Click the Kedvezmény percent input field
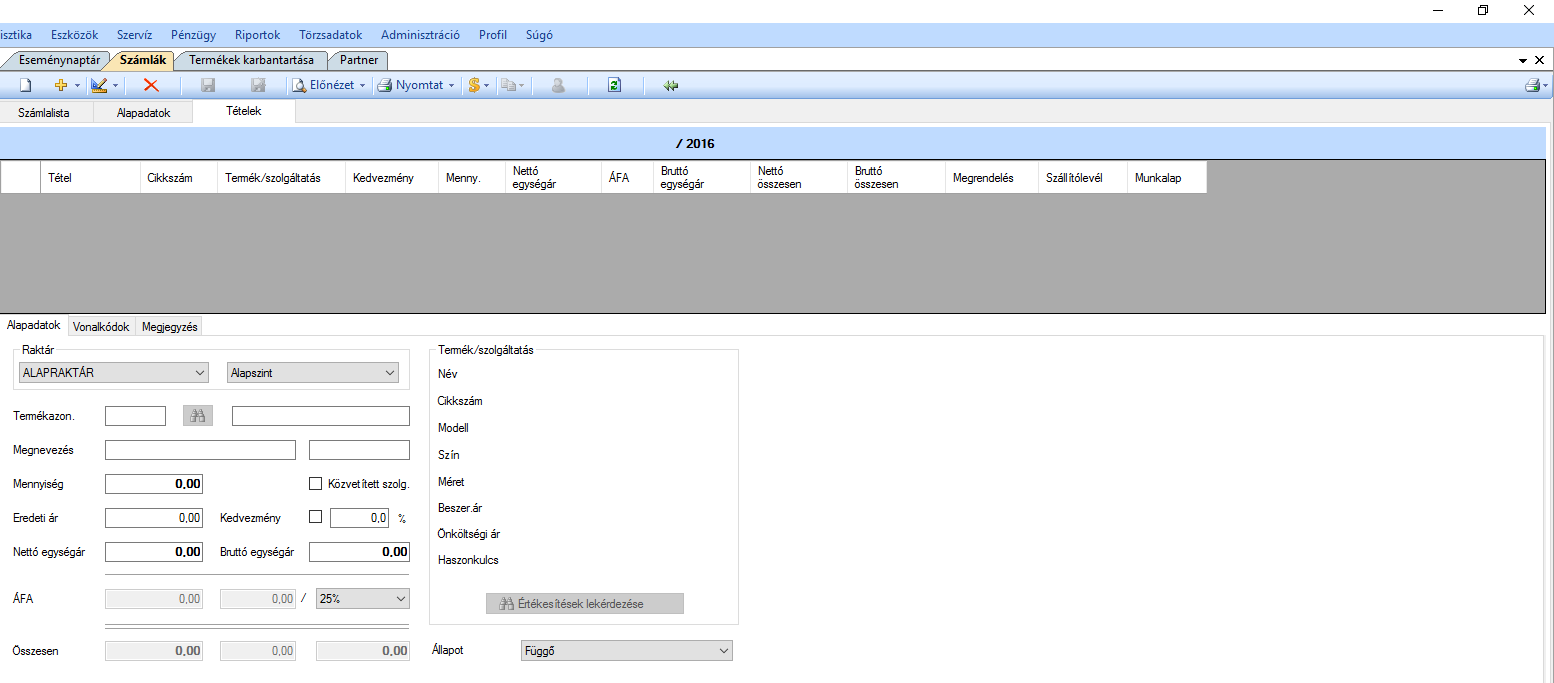The height and width of the screenshot is (683, 1554). tap(360, 518)
